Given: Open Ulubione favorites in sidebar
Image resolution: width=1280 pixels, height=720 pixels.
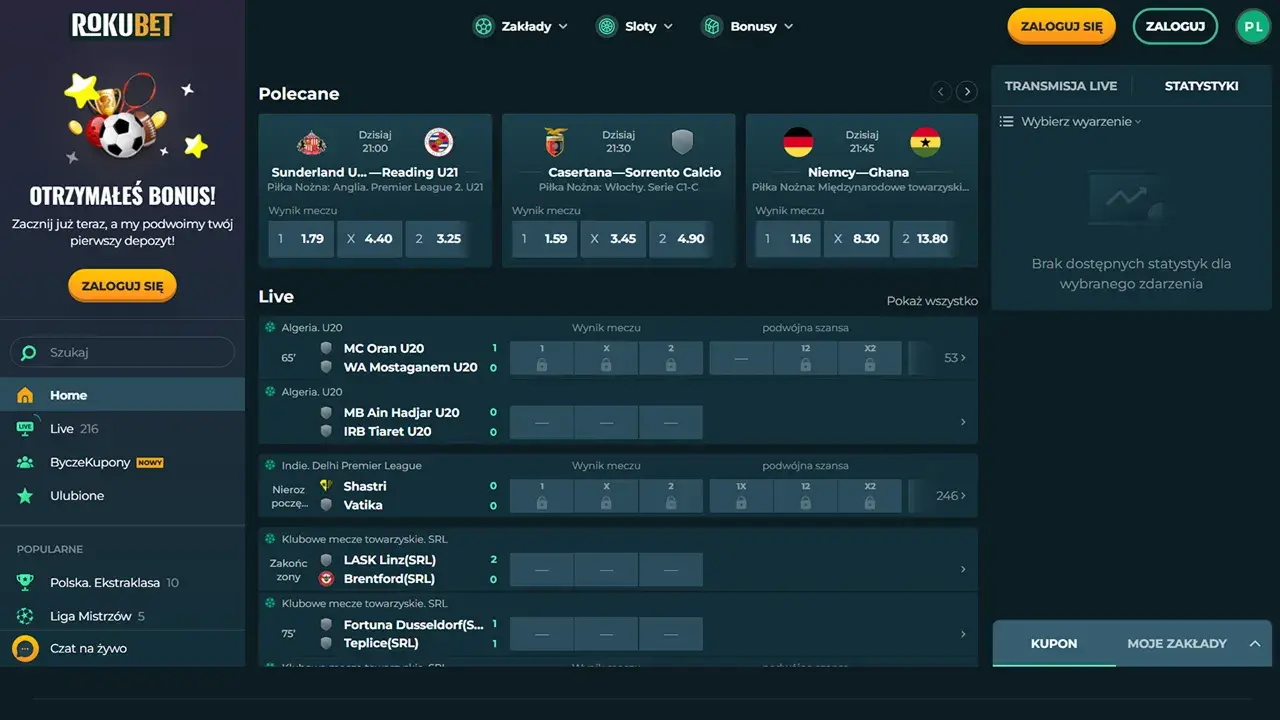Looking at the screenshot, I should click(122, 495).
